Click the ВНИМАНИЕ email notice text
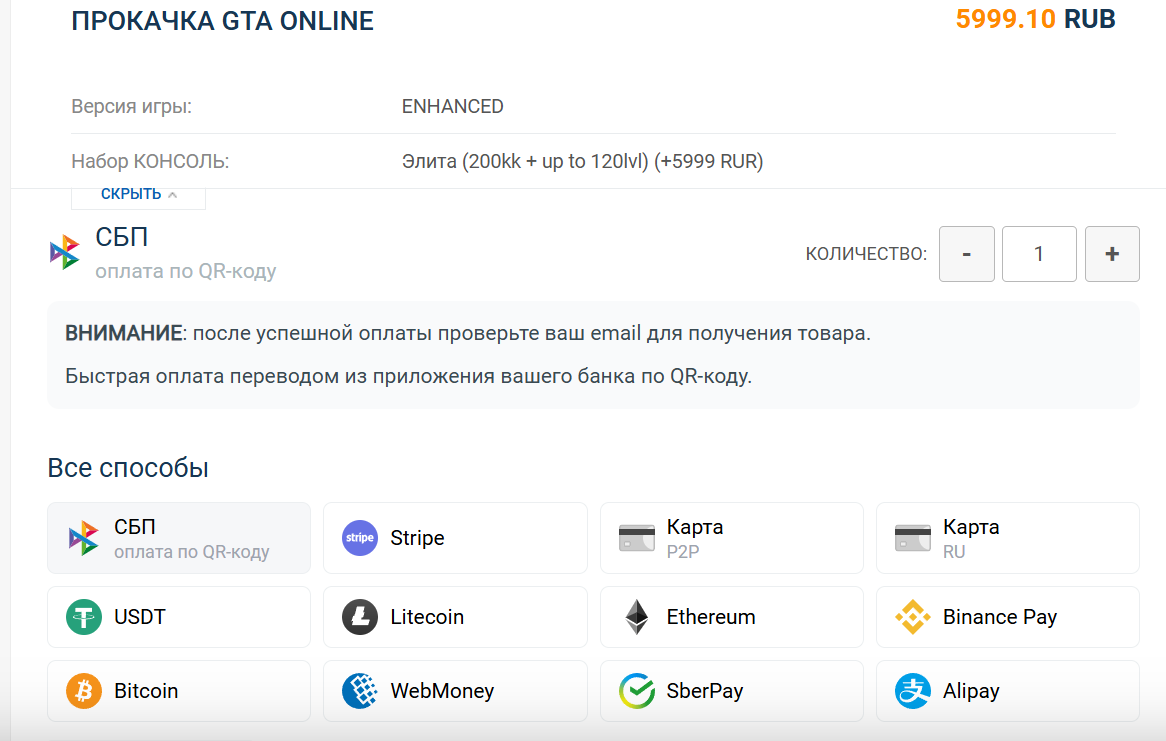1166x741 pixels. pos(468,333)
